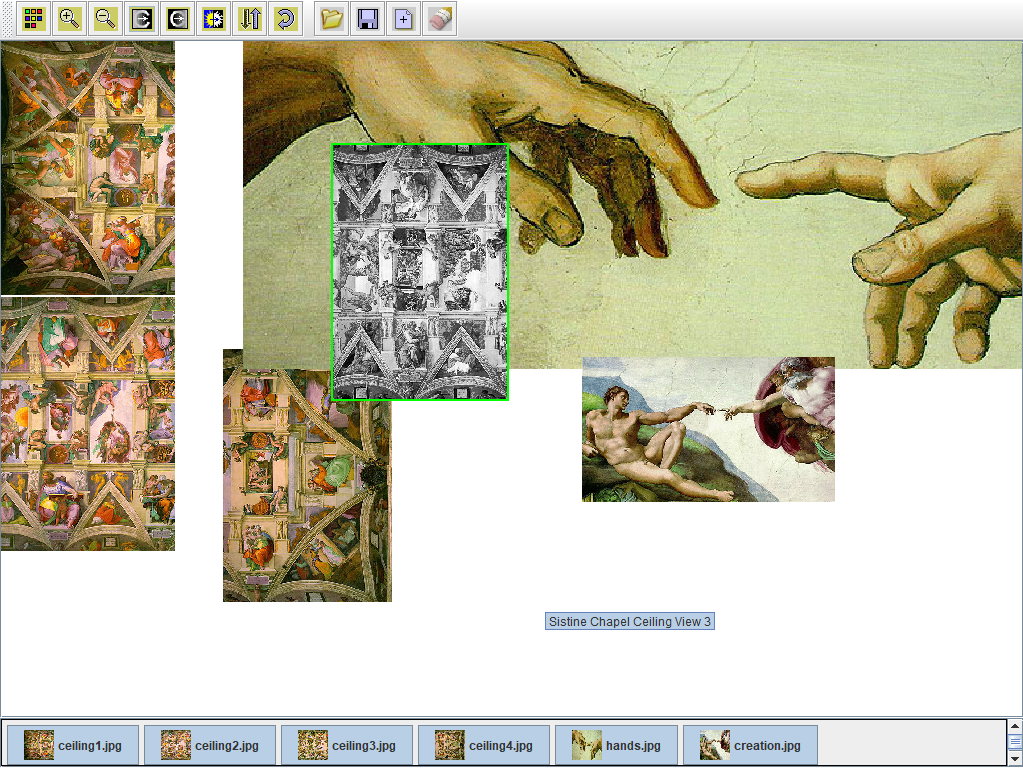
Task: Select the green-bordered grayscale ceiling image
Action: 420,272
